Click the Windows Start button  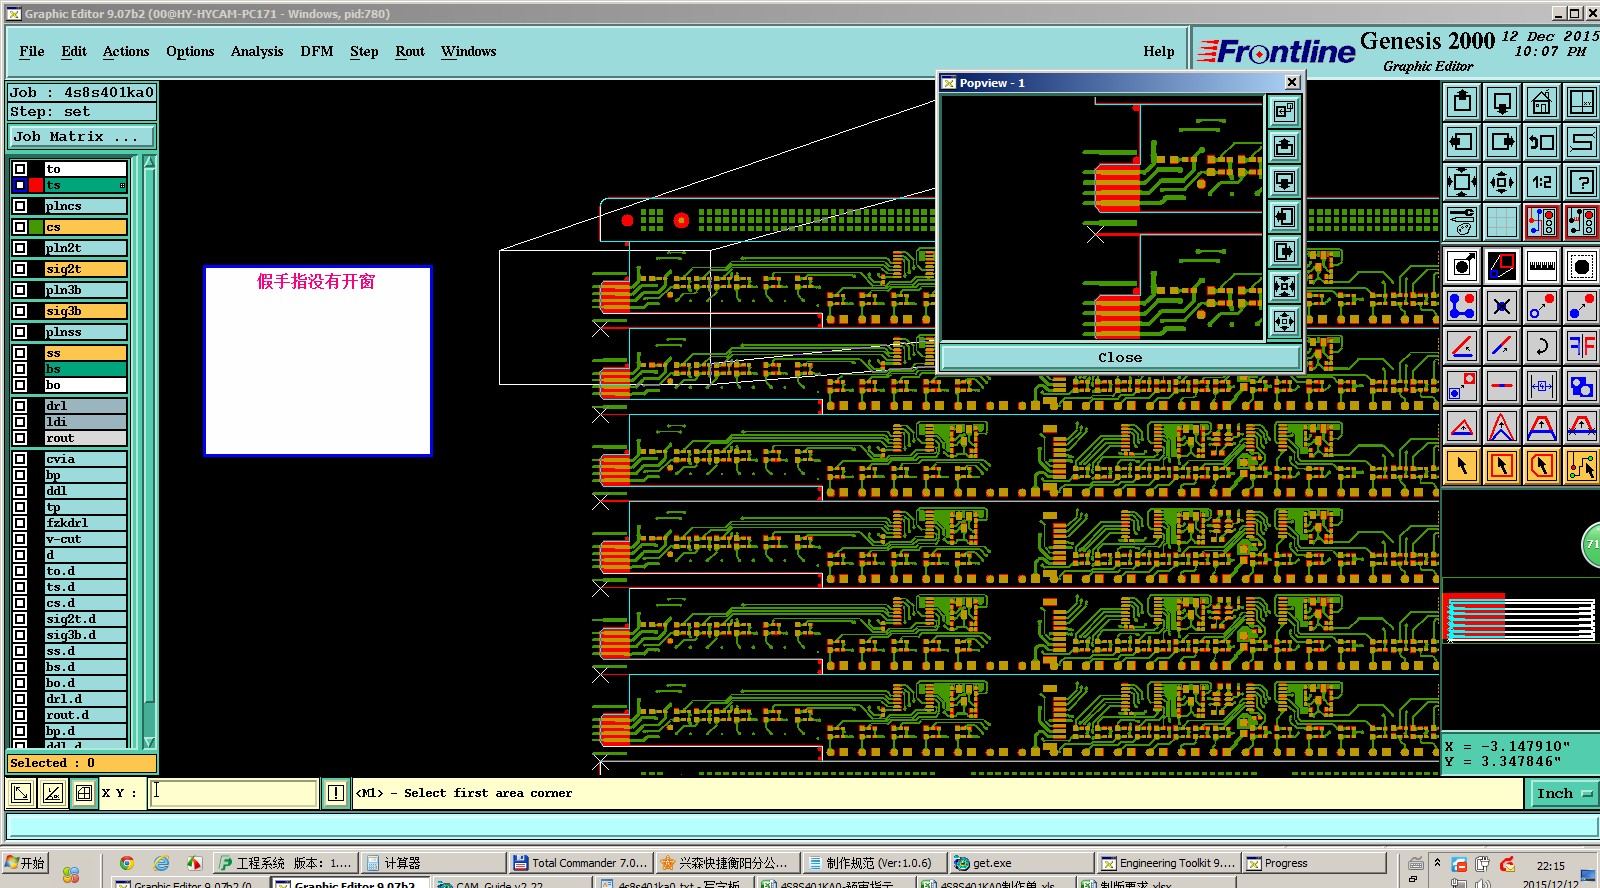point(26,863)
